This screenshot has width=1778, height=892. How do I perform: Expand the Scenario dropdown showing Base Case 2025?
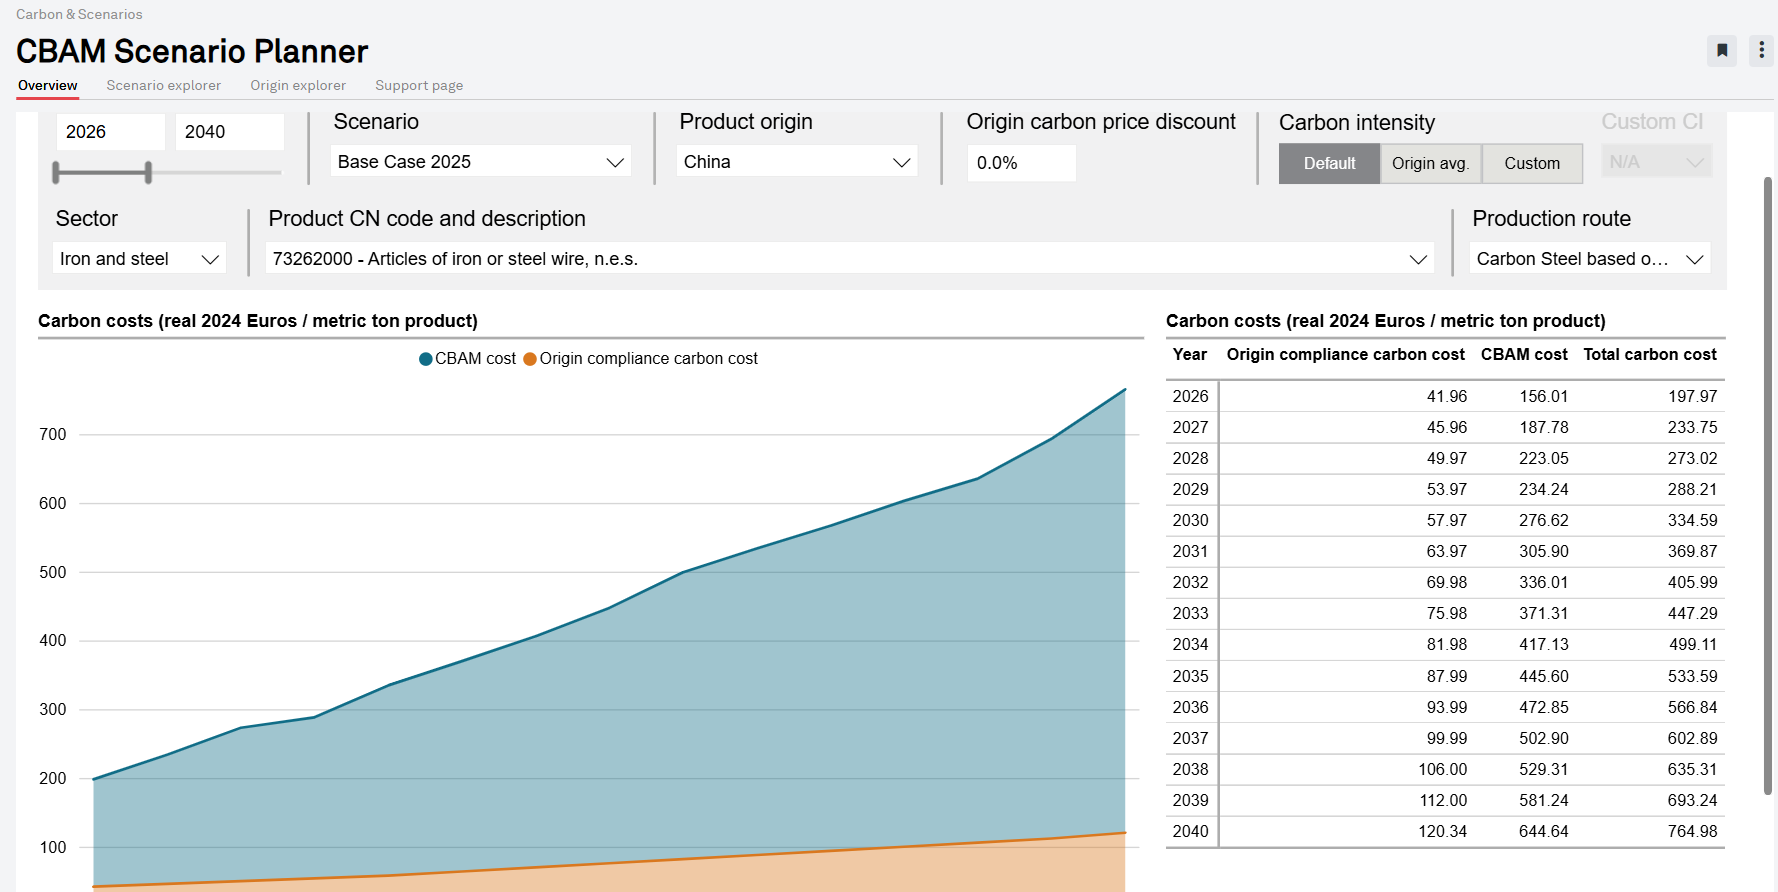tap(480, 162)
